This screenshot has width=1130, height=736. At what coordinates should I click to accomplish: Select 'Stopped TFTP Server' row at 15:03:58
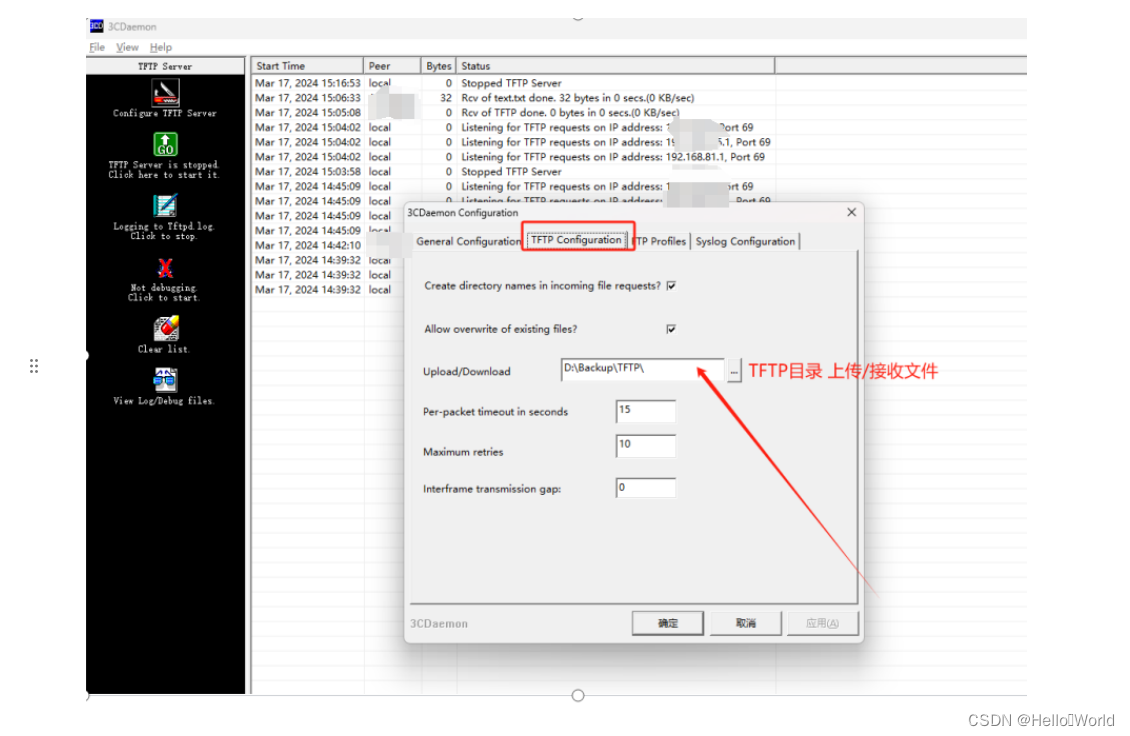click(x=514, y=172)
